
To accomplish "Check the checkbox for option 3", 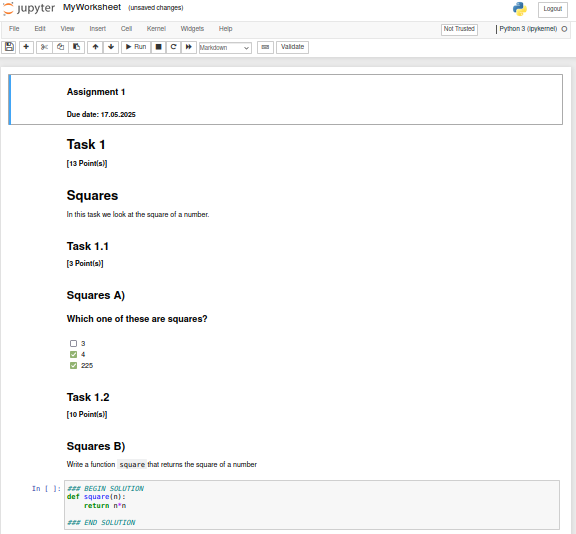I will coord(73,343).
